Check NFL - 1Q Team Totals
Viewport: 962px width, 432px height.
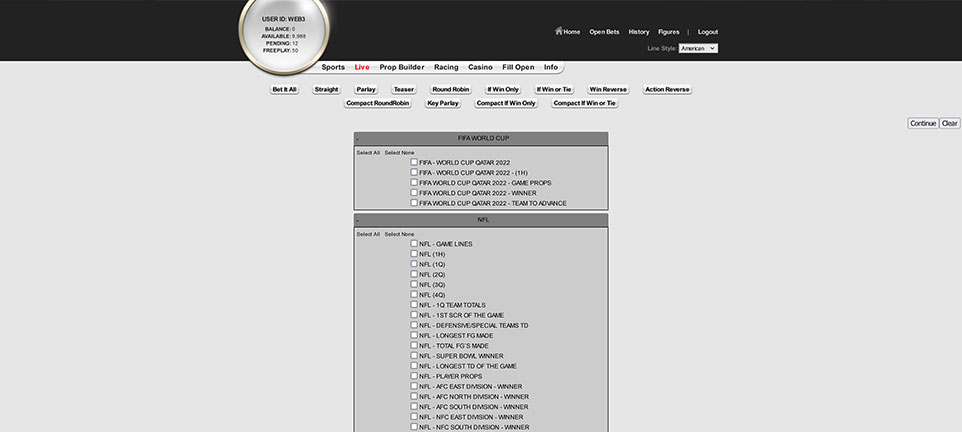pos(414,304)
